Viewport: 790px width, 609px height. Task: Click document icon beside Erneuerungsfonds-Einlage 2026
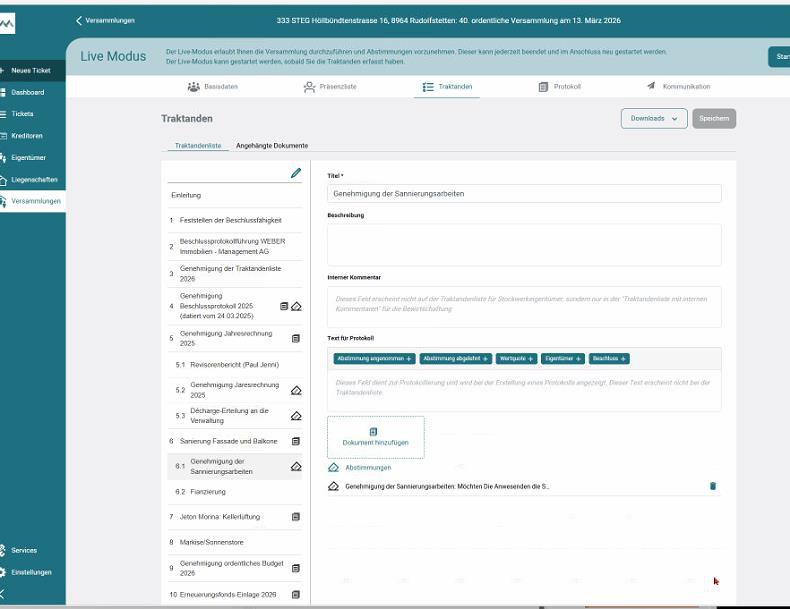[x=296, y=594]
